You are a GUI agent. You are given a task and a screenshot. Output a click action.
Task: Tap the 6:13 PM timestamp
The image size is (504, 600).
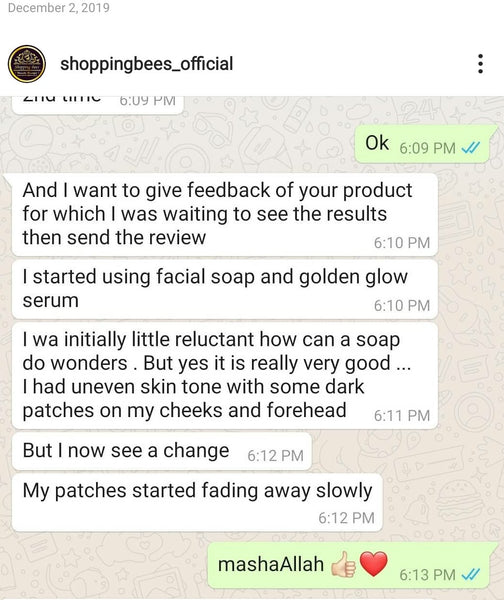tap(427, 575)
